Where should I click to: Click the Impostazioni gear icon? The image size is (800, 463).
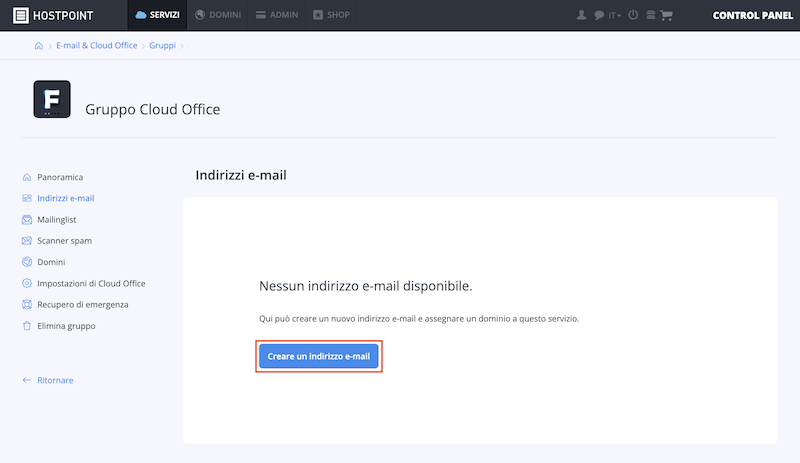pos(27,283)
